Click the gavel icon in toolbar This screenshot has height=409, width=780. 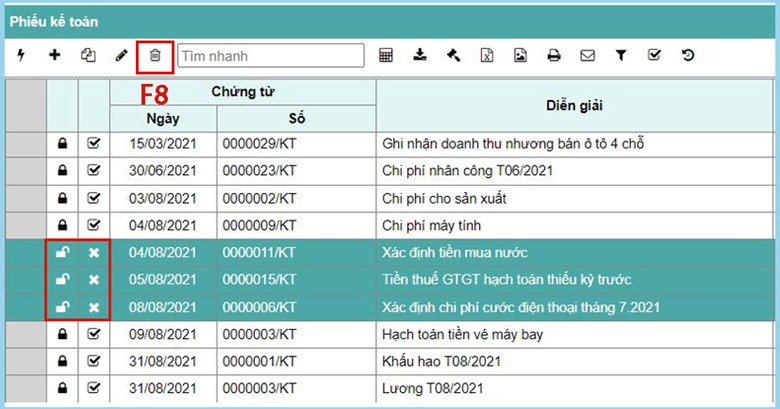tap(453, 56)
